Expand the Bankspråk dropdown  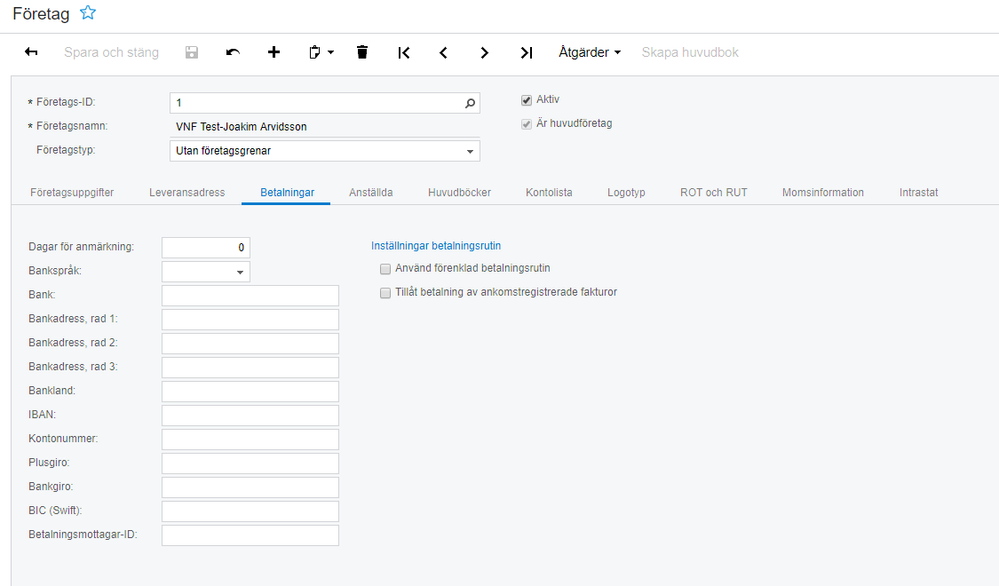[240, 272]
